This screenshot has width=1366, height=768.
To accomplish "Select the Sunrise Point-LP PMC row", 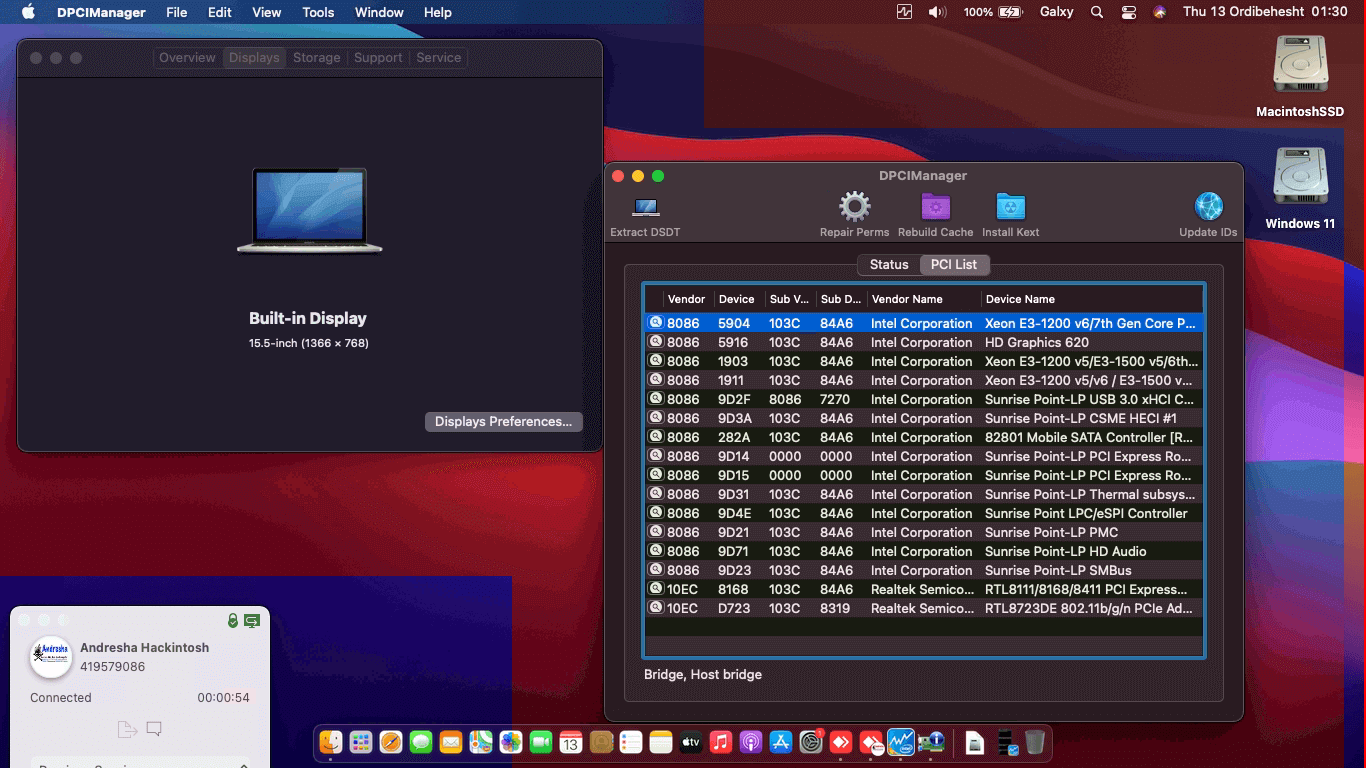I will (x=924, y=532).
